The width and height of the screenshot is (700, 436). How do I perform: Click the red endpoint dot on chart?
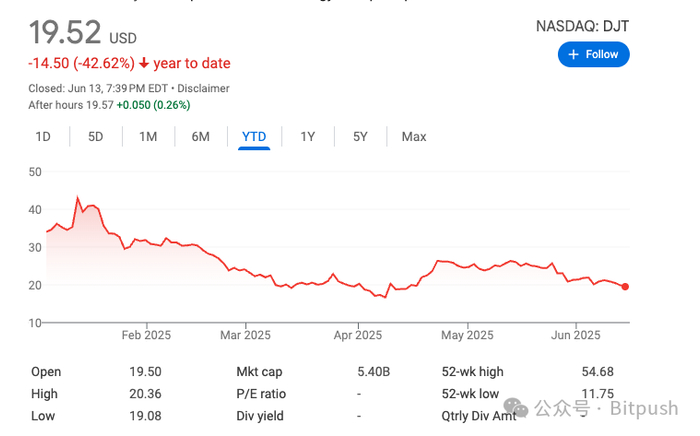[x=625, y=287]
